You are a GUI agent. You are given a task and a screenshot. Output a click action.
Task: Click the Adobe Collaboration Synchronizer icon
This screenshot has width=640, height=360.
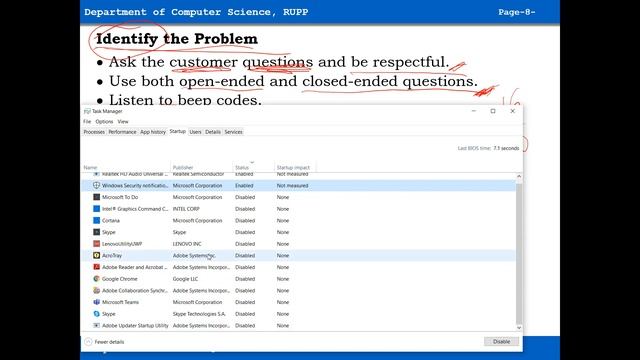96,291
